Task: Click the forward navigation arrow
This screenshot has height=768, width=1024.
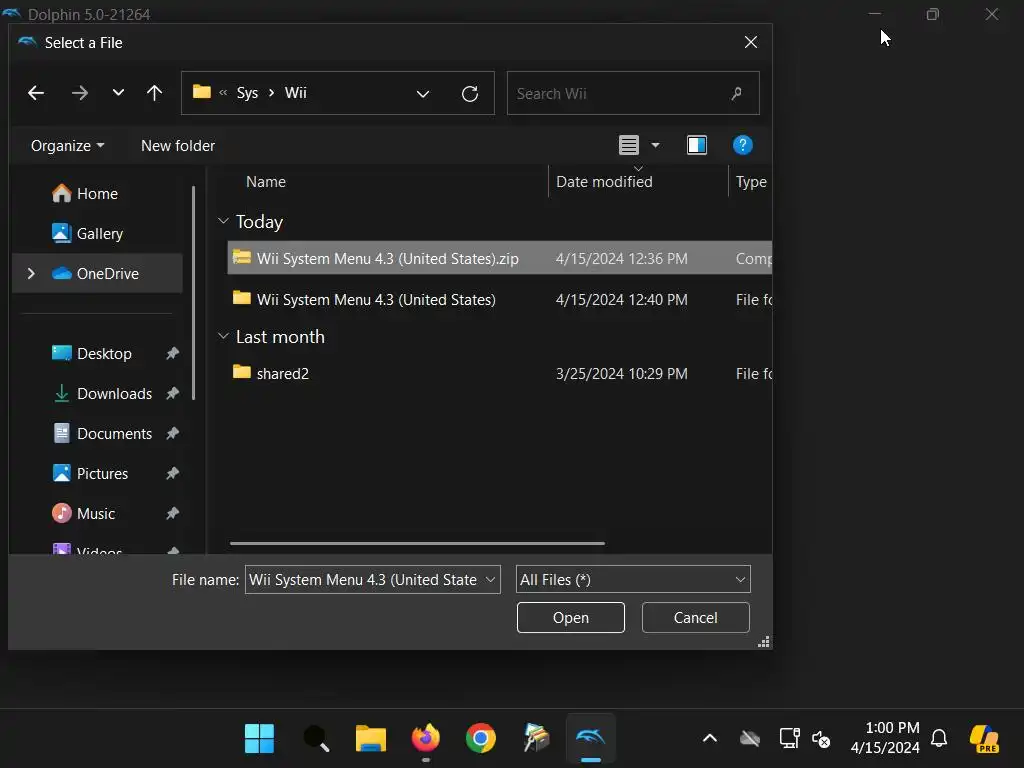Action: click(x=80, y=93)
